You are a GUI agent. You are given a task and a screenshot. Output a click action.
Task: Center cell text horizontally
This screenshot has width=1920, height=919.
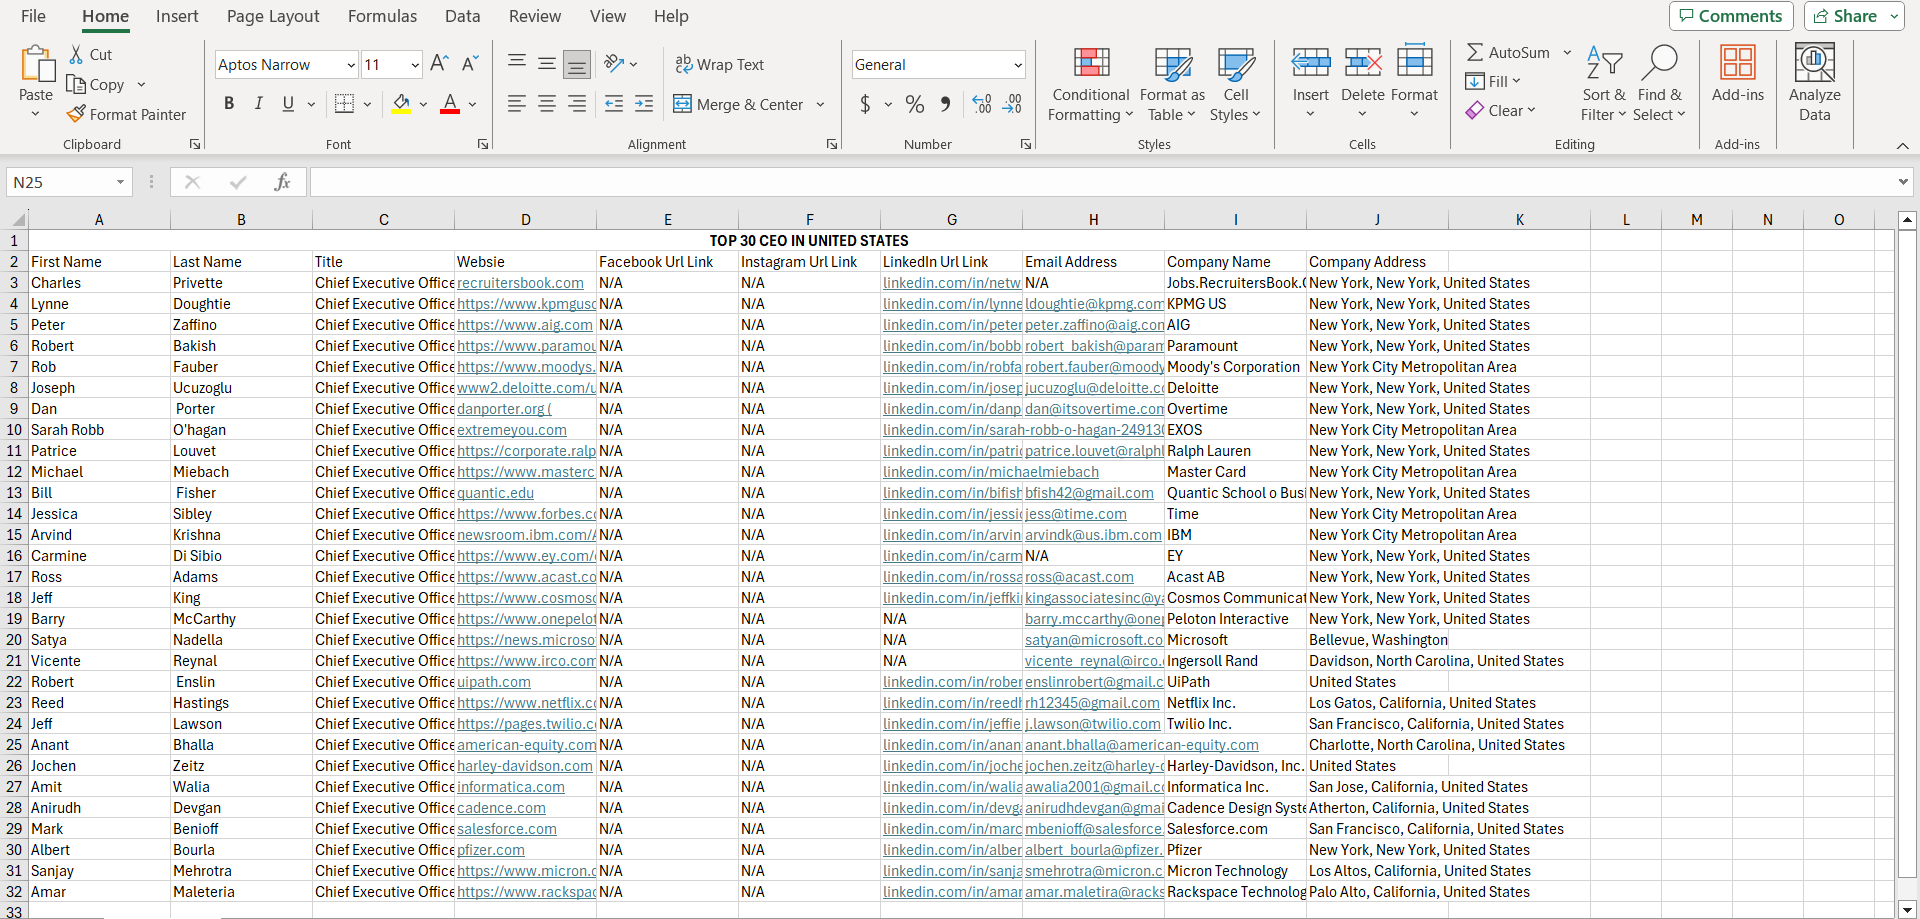(547, 104)
